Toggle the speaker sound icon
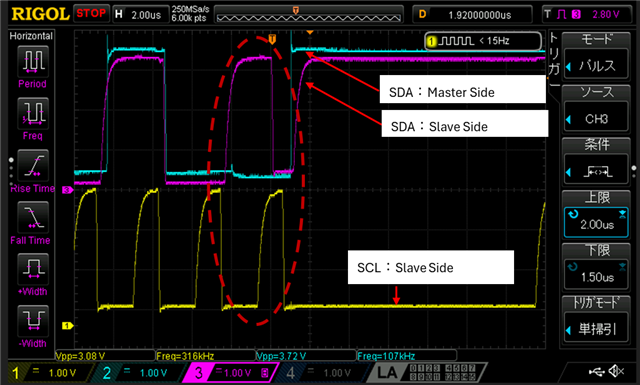 click(616, 371)
